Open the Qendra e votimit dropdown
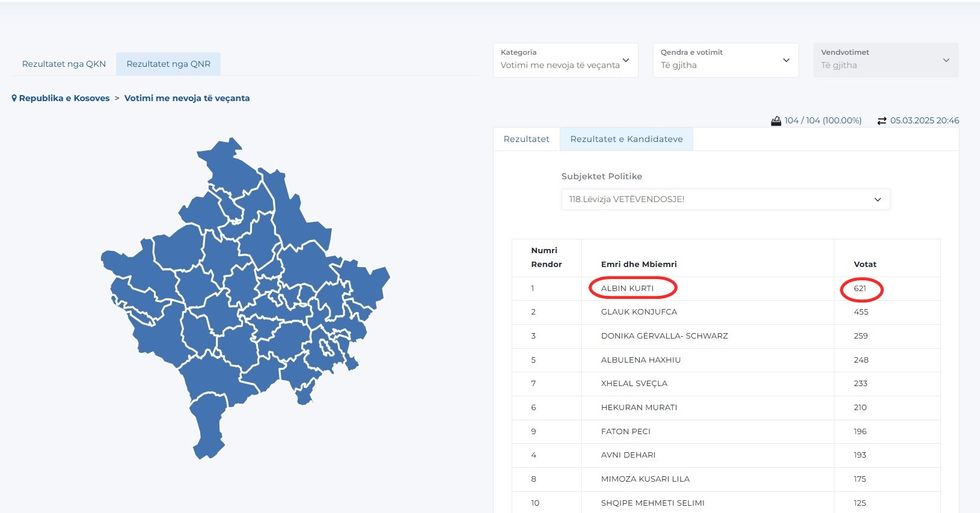Viewport: 980px width, 513px height. (725, 60)
